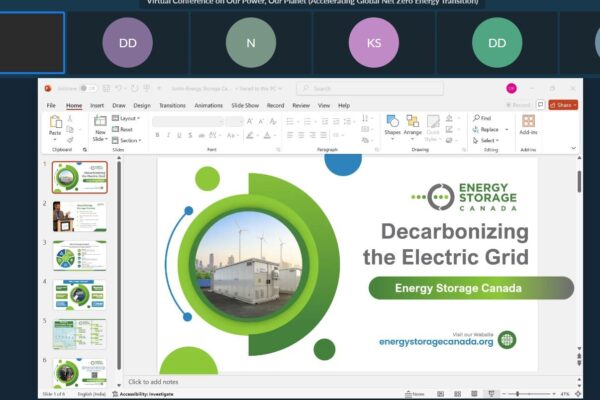
Task: Toggle the AutoSave switch
Action: click(88, 88)
